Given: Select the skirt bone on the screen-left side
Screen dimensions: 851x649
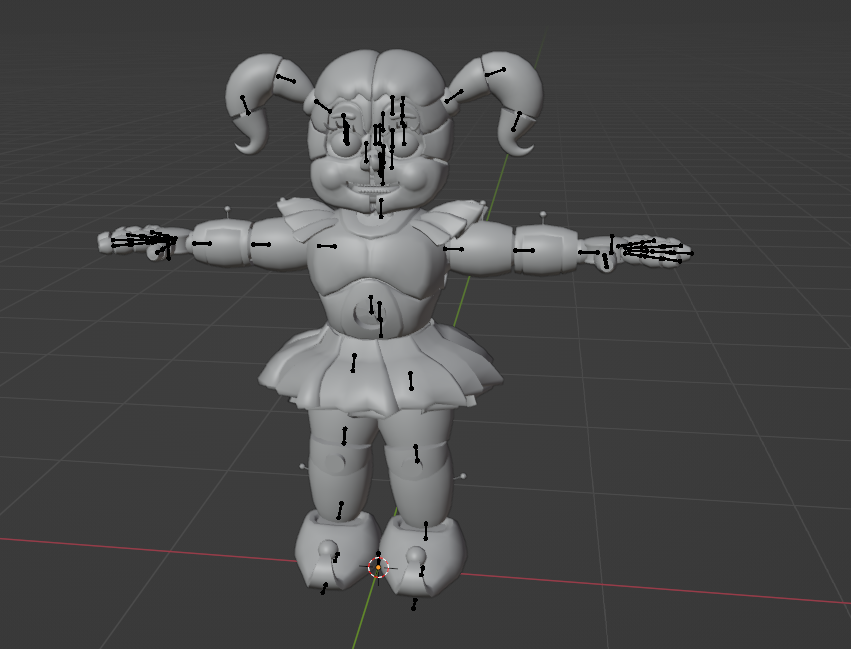Looking at the screenshot, I should [354, 363].
